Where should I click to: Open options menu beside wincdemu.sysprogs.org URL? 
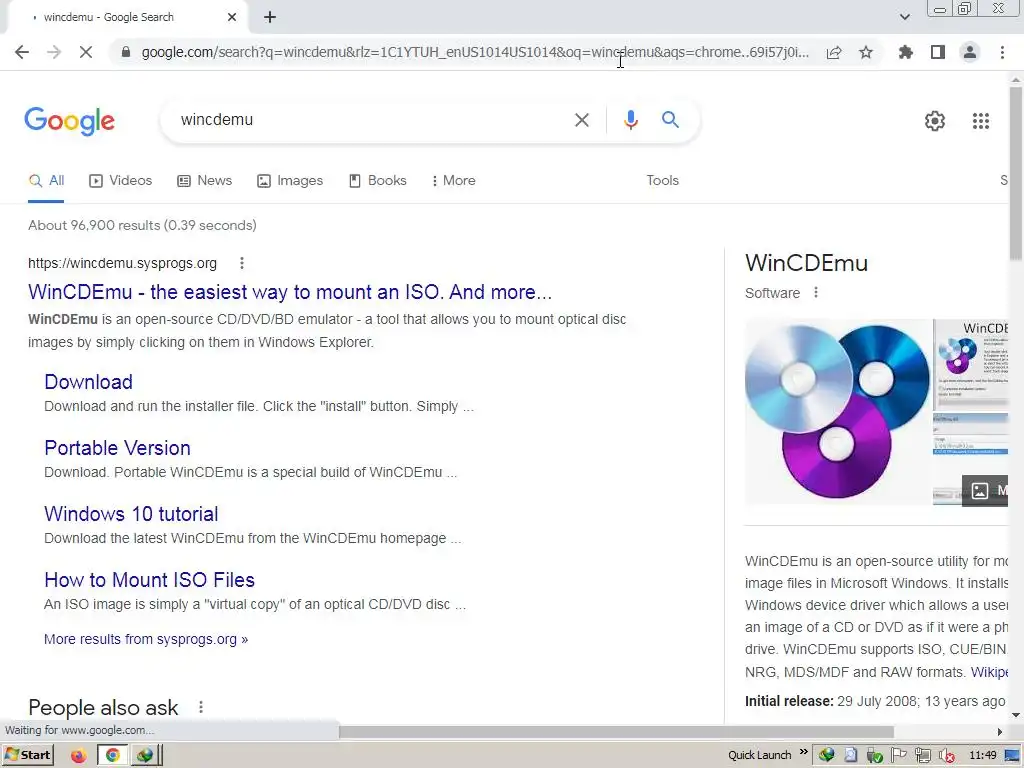[x=242, y=263]
